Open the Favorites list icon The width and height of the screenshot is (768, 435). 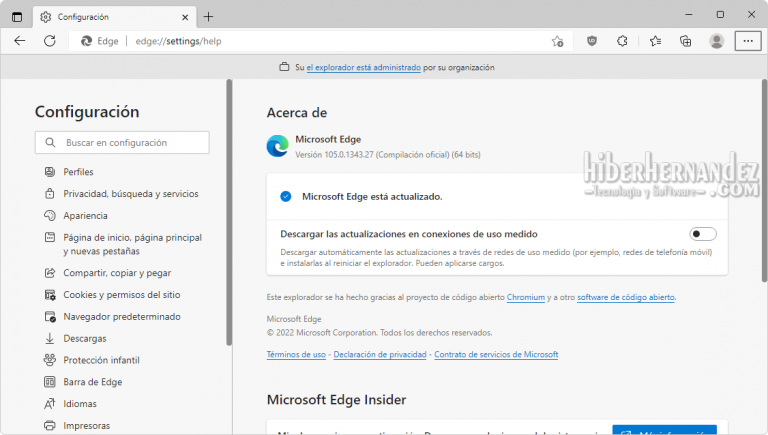(655, 41)
